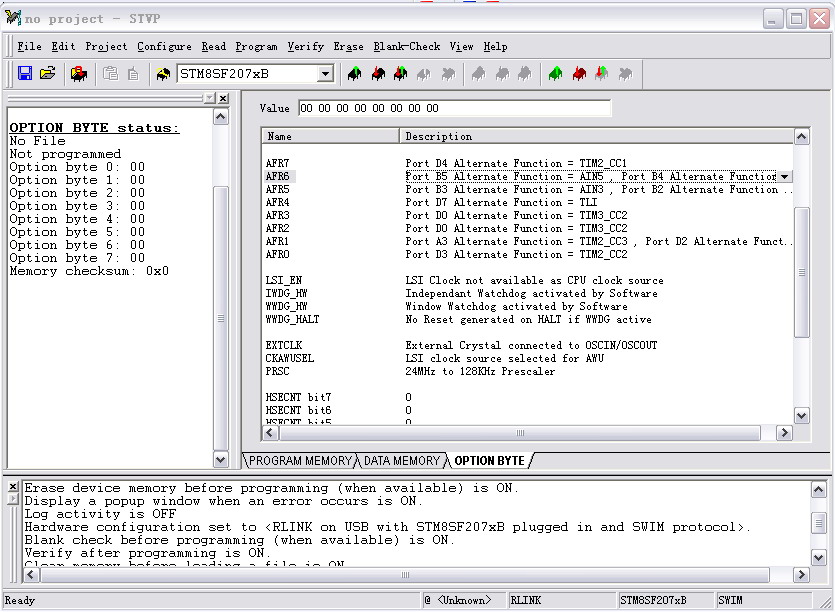This screenshot has width=835, height=612.
Task: Open the option byte status panel menu arrow
Action: pos(209,98)
